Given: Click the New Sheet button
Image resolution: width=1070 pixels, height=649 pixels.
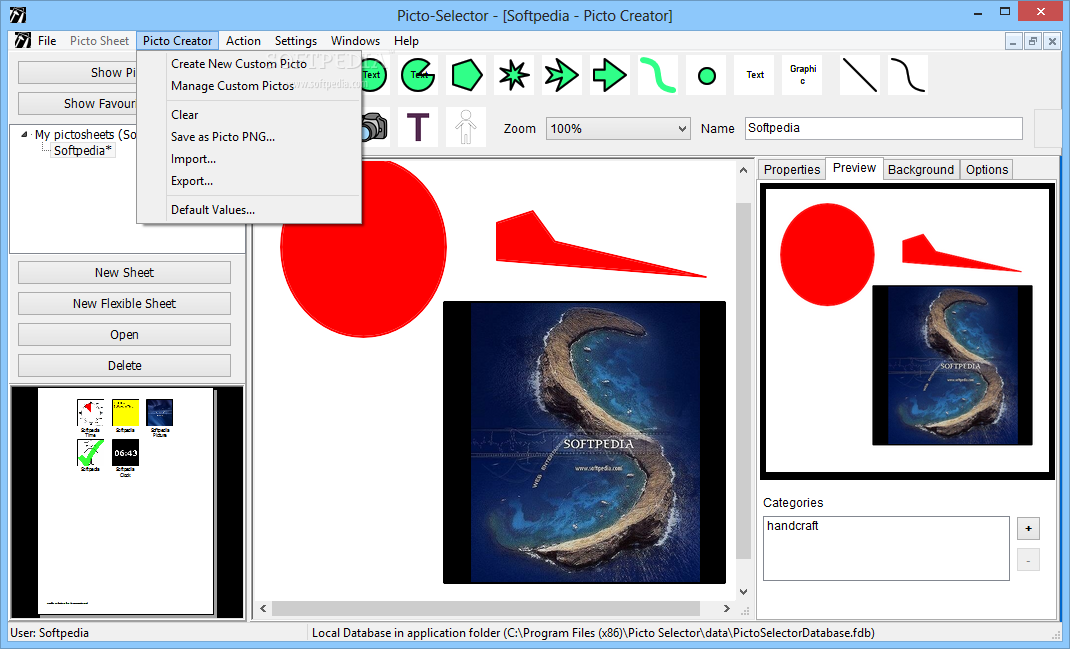Looking at the screenshot, I should tap(124, 272).
